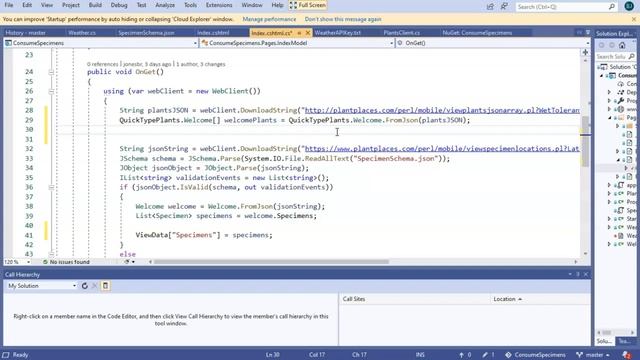Click the Solution Explorer Forward icon
Screen dimensions: 640x360
611,45
